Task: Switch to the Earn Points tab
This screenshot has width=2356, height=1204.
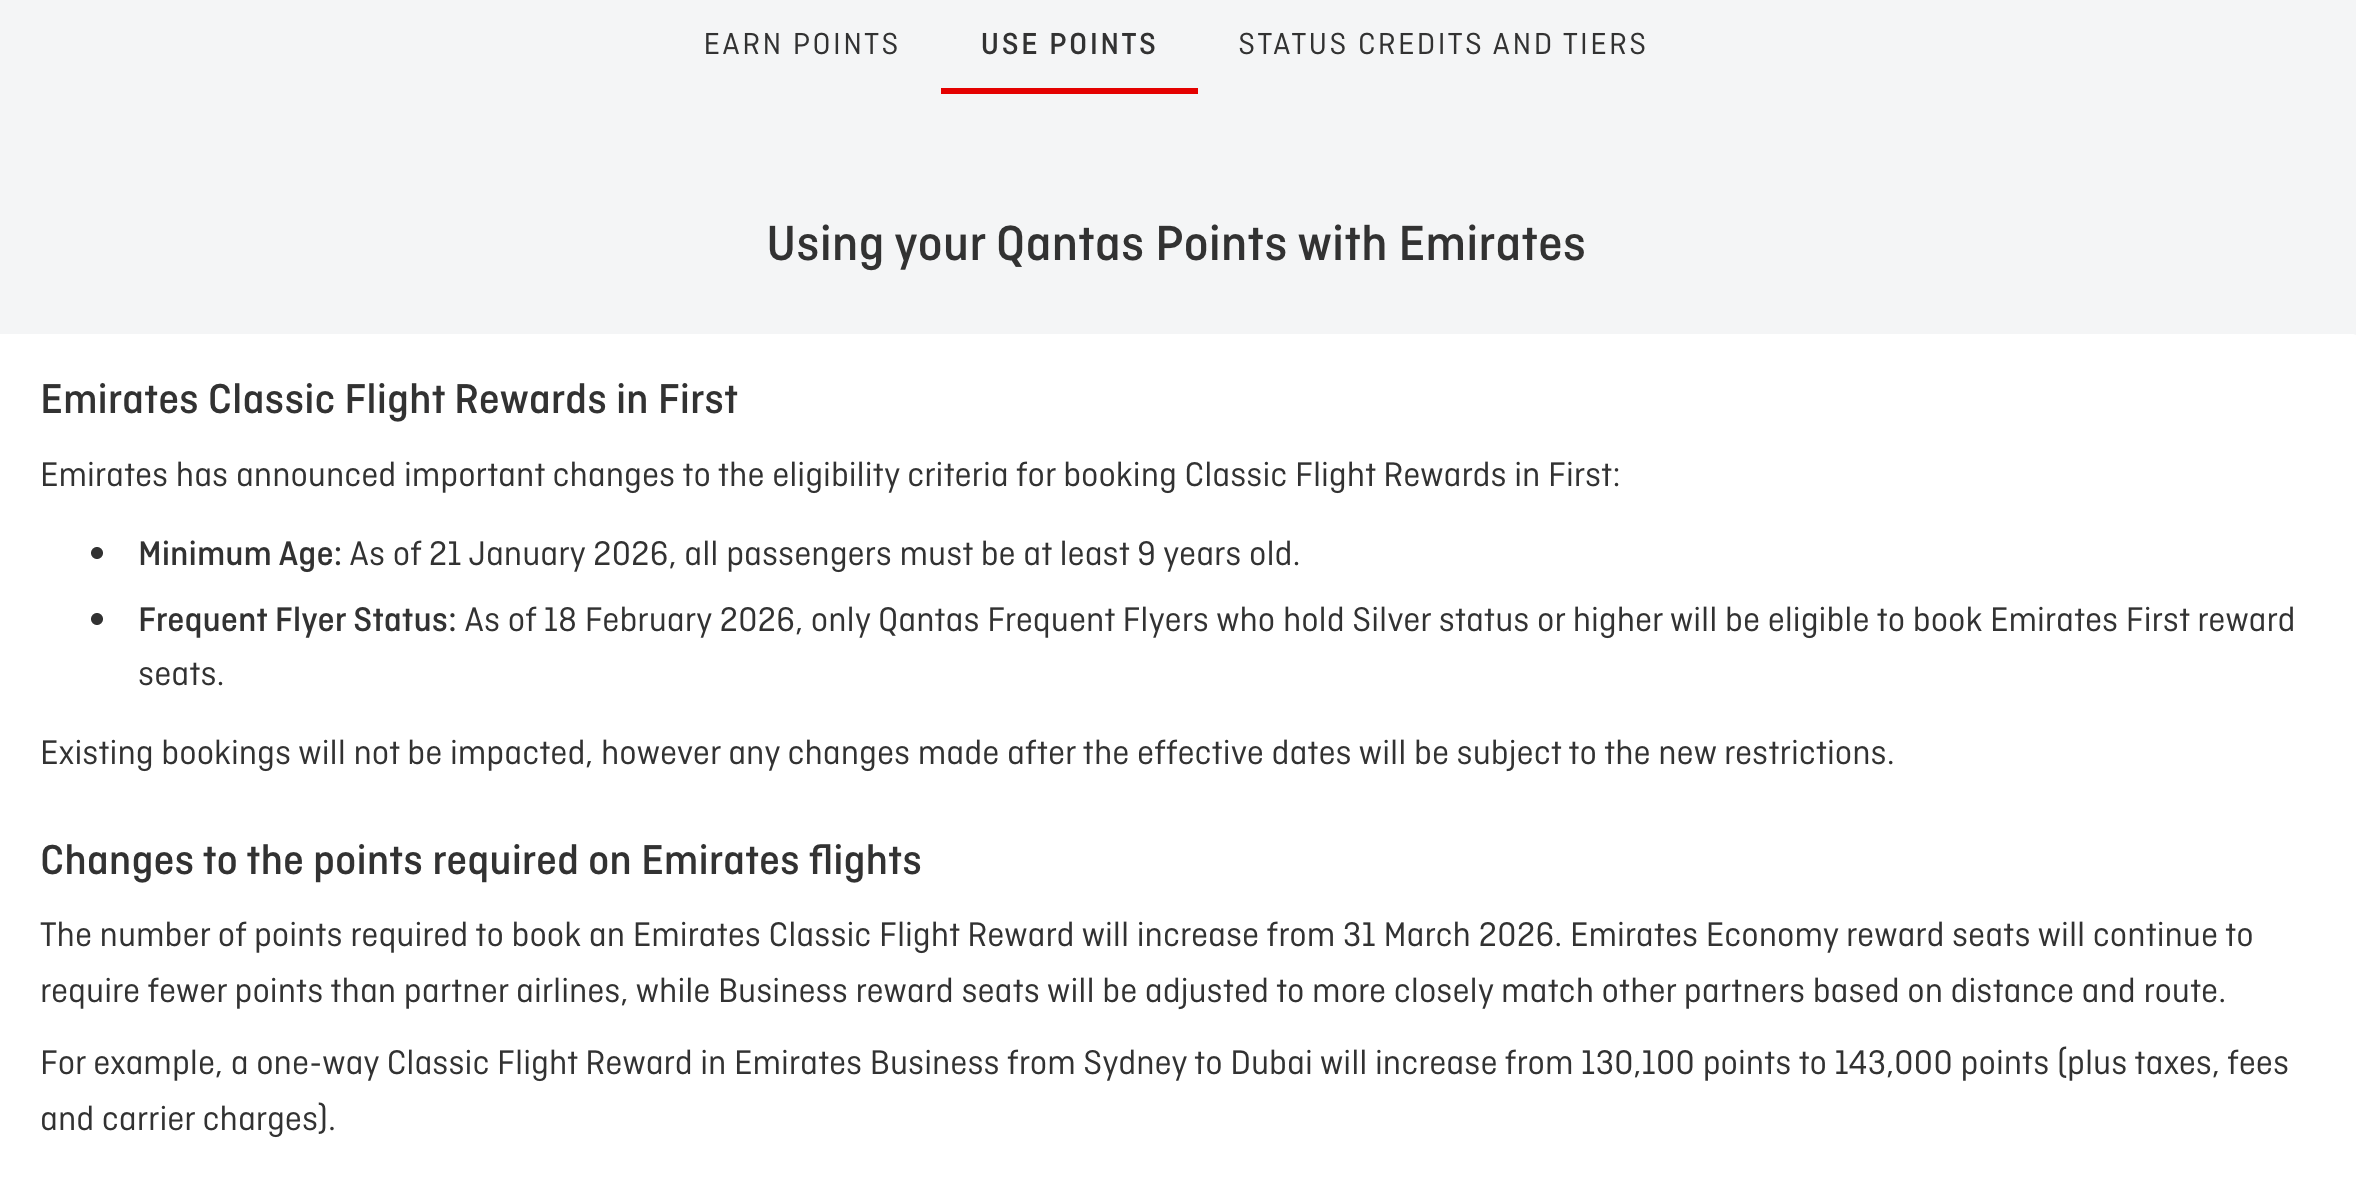Action: [801, 45]
